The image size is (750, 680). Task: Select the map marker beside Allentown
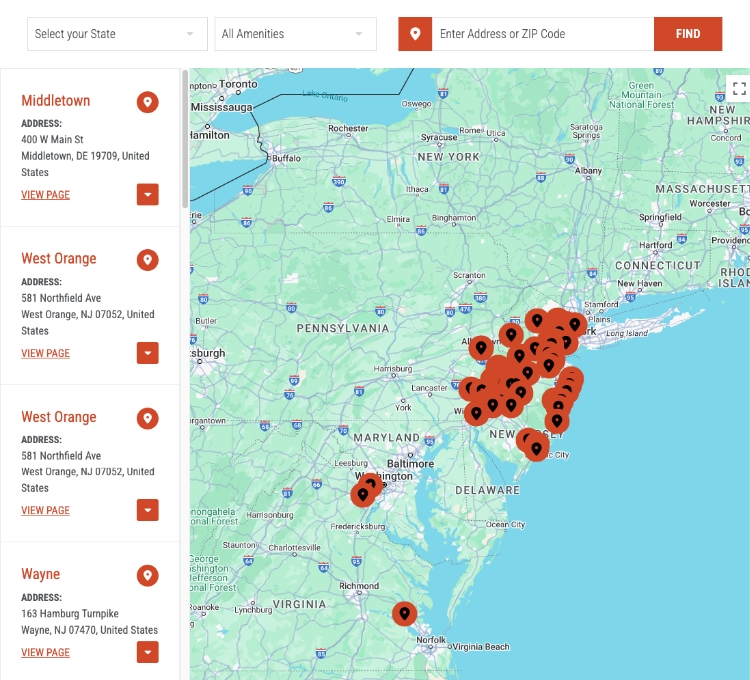pyautogui.click(x=481, y=348)
